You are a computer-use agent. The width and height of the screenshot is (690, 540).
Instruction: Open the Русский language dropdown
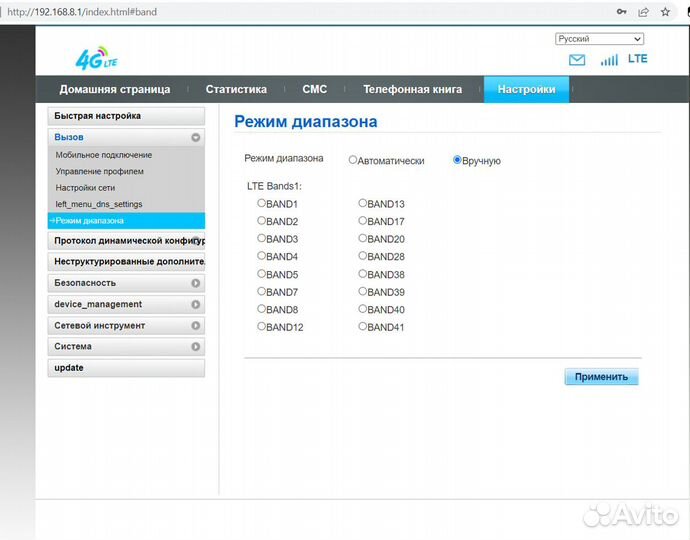point(599,39)
